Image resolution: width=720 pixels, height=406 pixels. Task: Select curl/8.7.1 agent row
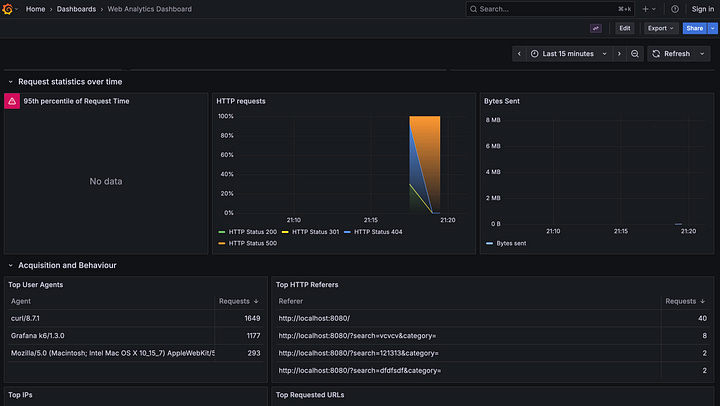135,318
